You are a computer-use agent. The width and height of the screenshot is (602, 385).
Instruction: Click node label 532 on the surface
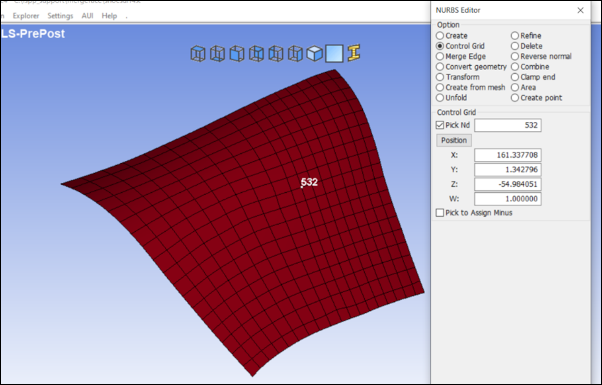pos(309,182)
